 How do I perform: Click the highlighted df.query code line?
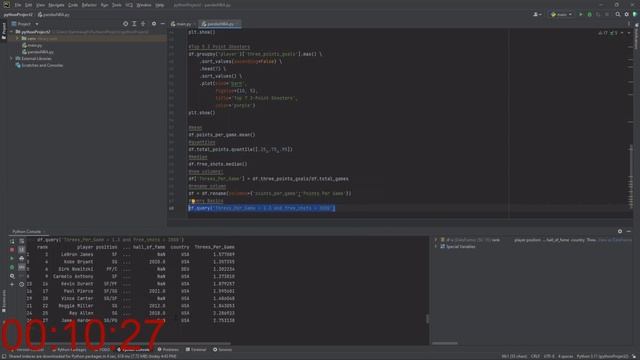[261, 208]
